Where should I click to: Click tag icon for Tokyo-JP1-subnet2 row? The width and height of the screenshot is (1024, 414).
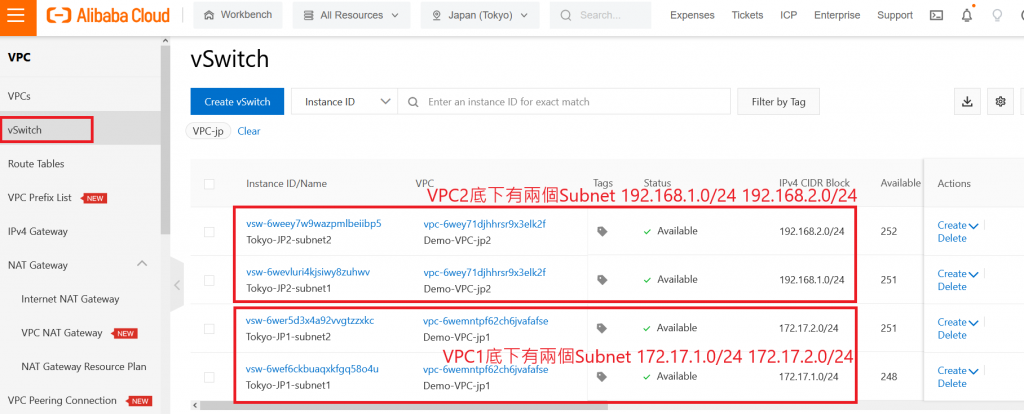click(602, 328)
